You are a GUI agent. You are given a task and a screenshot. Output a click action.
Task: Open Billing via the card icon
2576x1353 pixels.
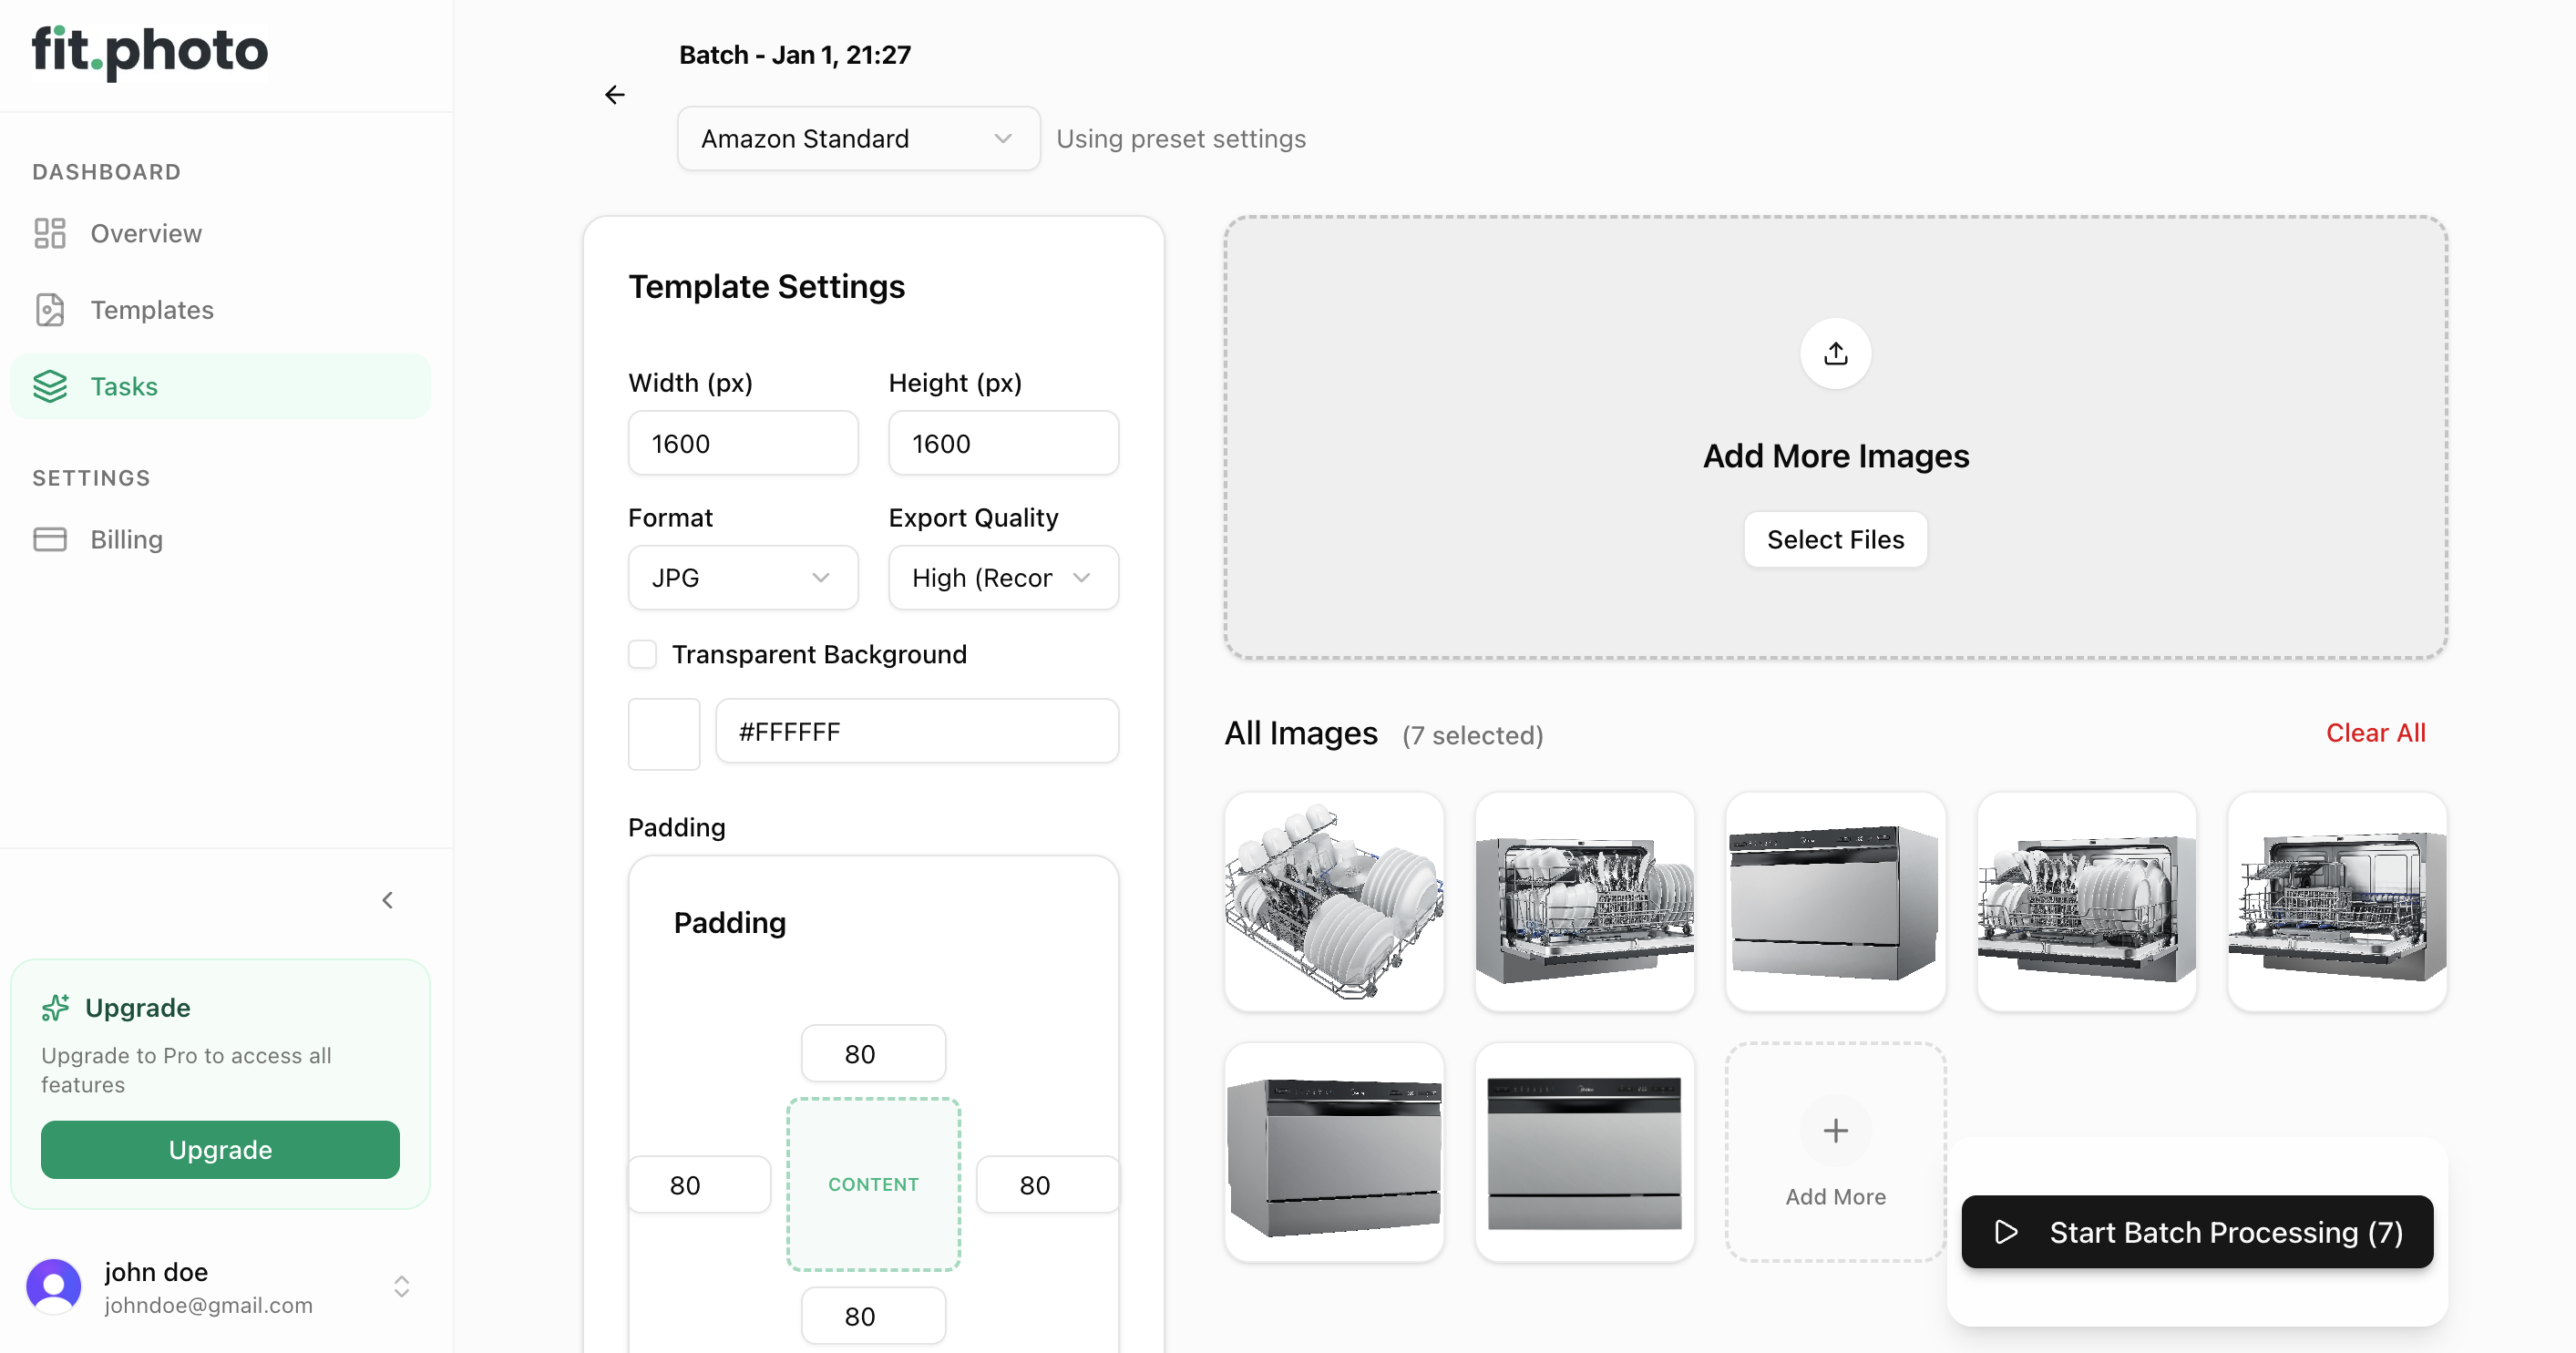click(51, 539)
